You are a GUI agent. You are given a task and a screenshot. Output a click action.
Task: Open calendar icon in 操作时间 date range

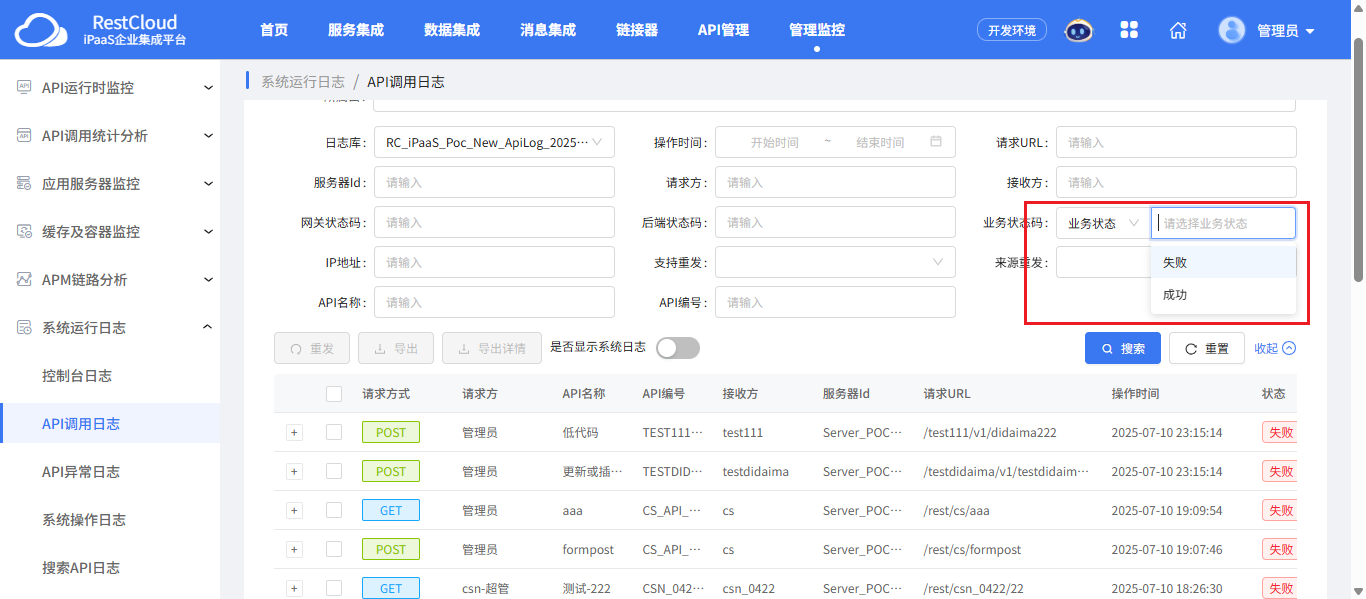pyautogui.click(x=936, y=142)
